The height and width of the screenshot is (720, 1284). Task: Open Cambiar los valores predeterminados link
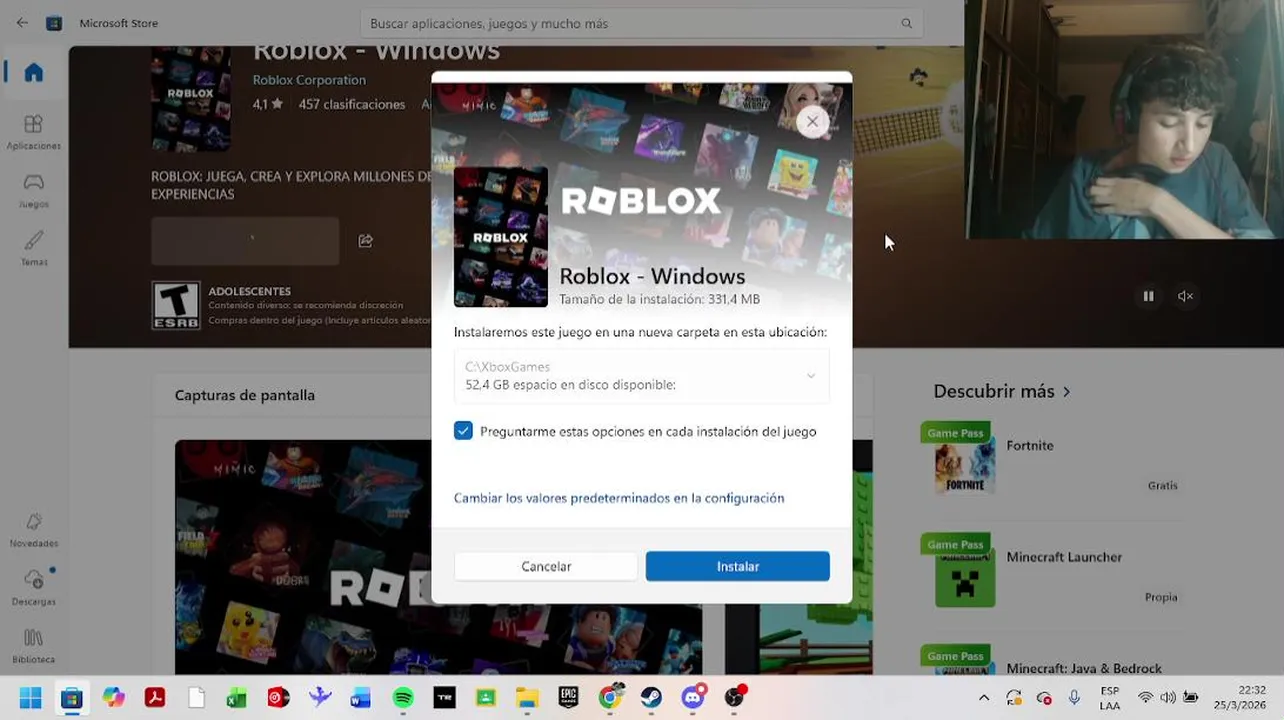[x=619, y=498]
